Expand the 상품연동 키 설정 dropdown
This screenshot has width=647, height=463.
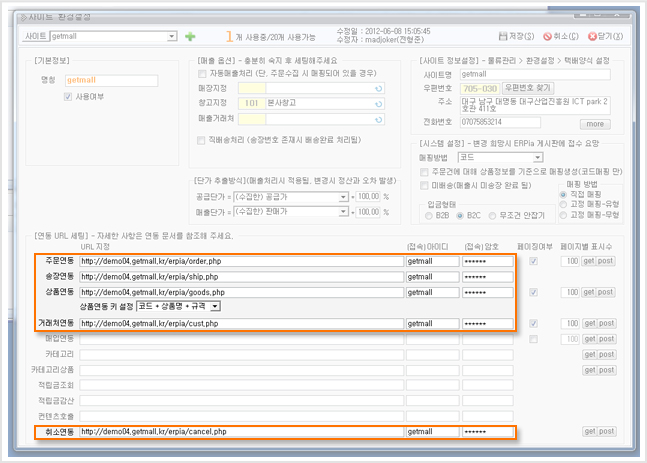[215, 306]
